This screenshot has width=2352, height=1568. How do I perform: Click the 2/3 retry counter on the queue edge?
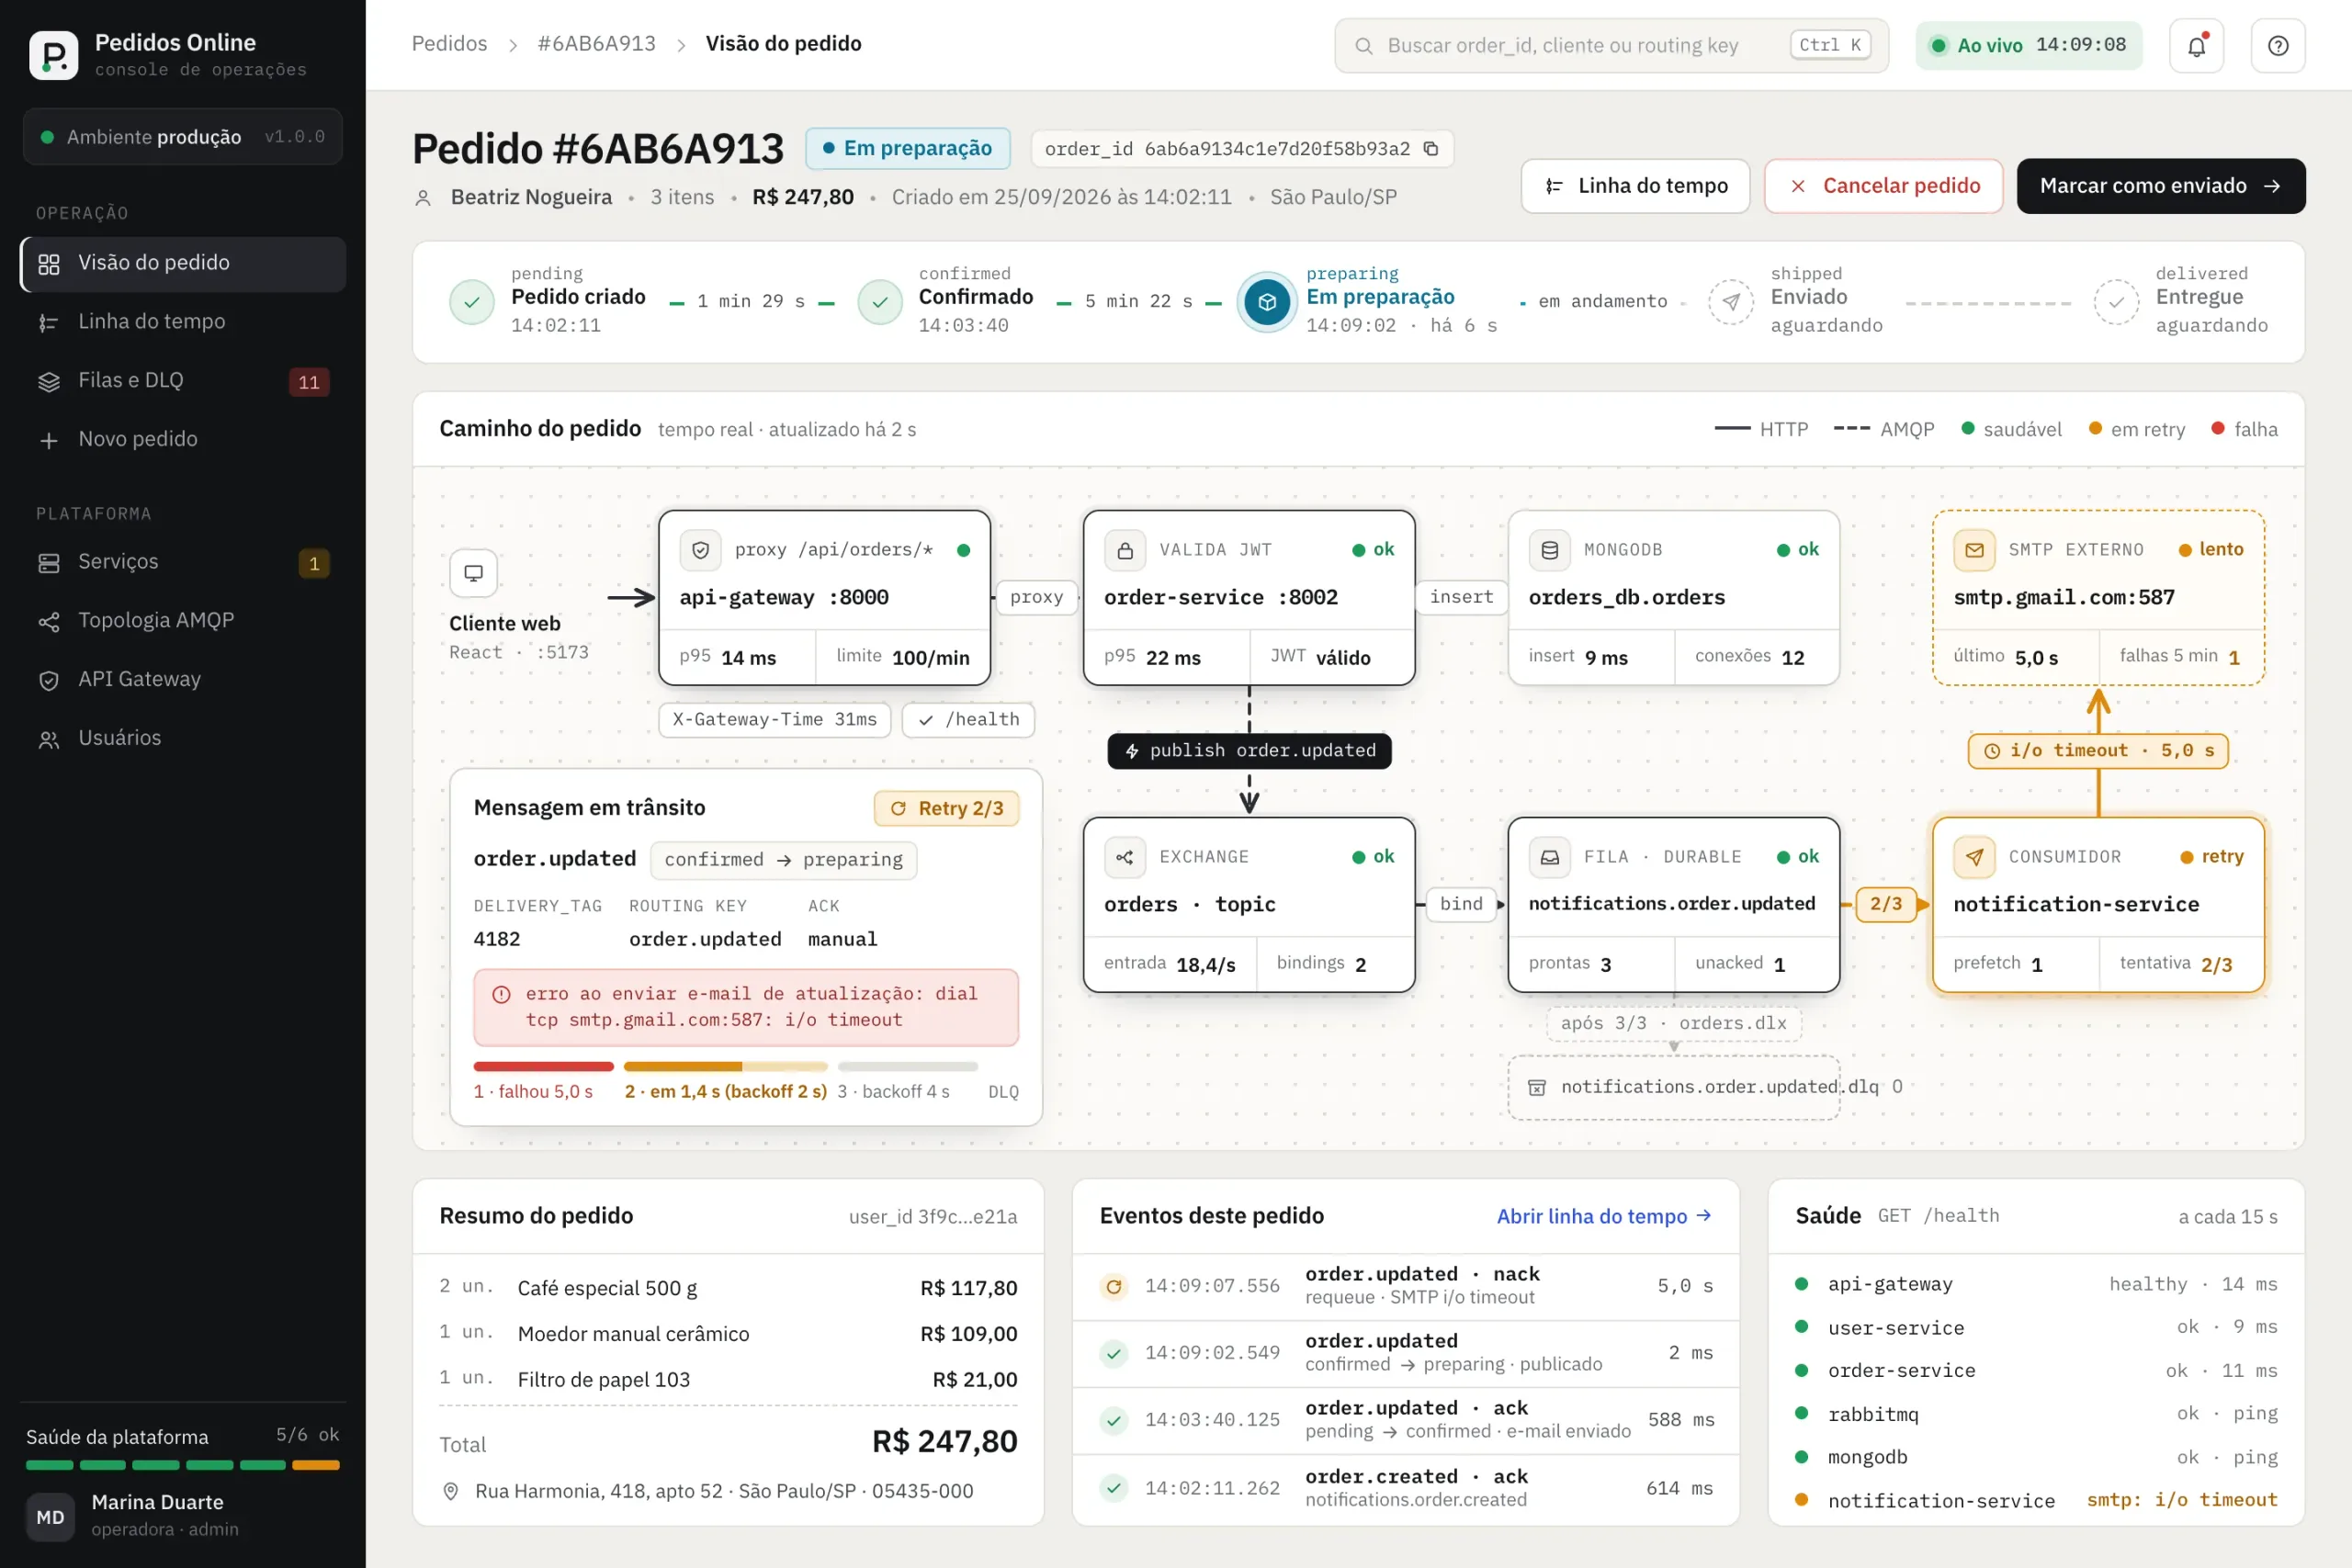(1885, 904)
